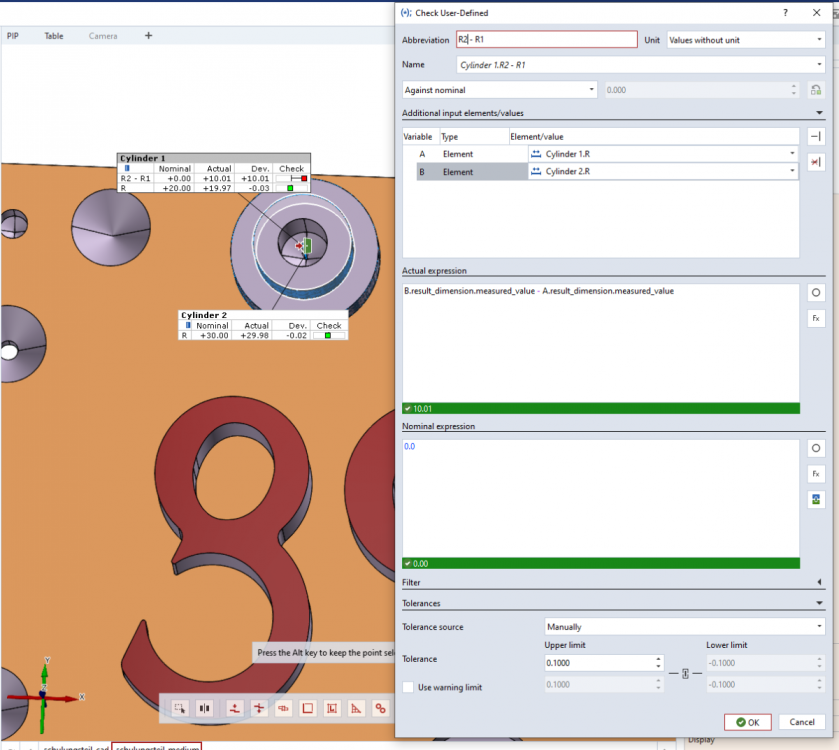Click the rectangle selection tool in bottom toolbar
The image size is (839, 750).
(x=179, y=708)
